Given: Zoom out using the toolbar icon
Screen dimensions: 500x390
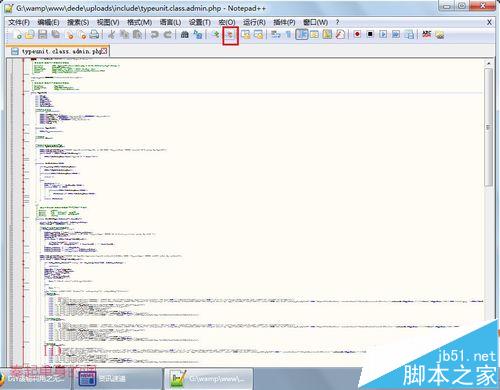Looking at the screenshot, I should coord(230,34).
